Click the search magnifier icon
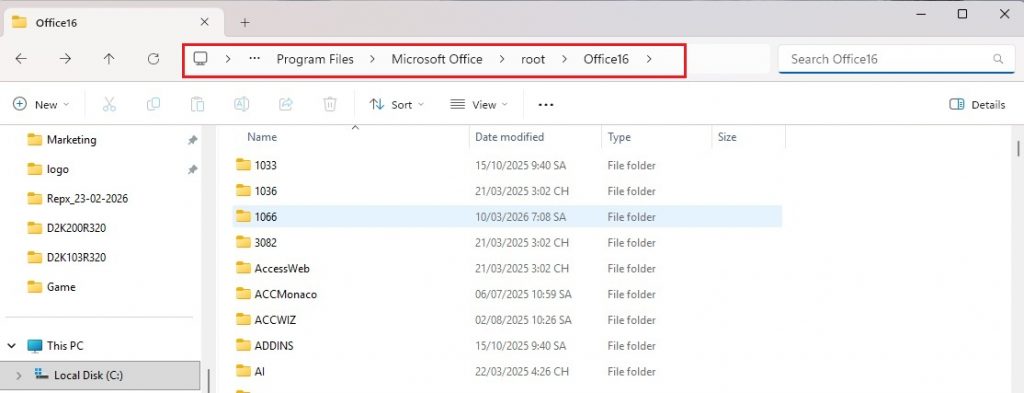 click(x=998, y=59)
